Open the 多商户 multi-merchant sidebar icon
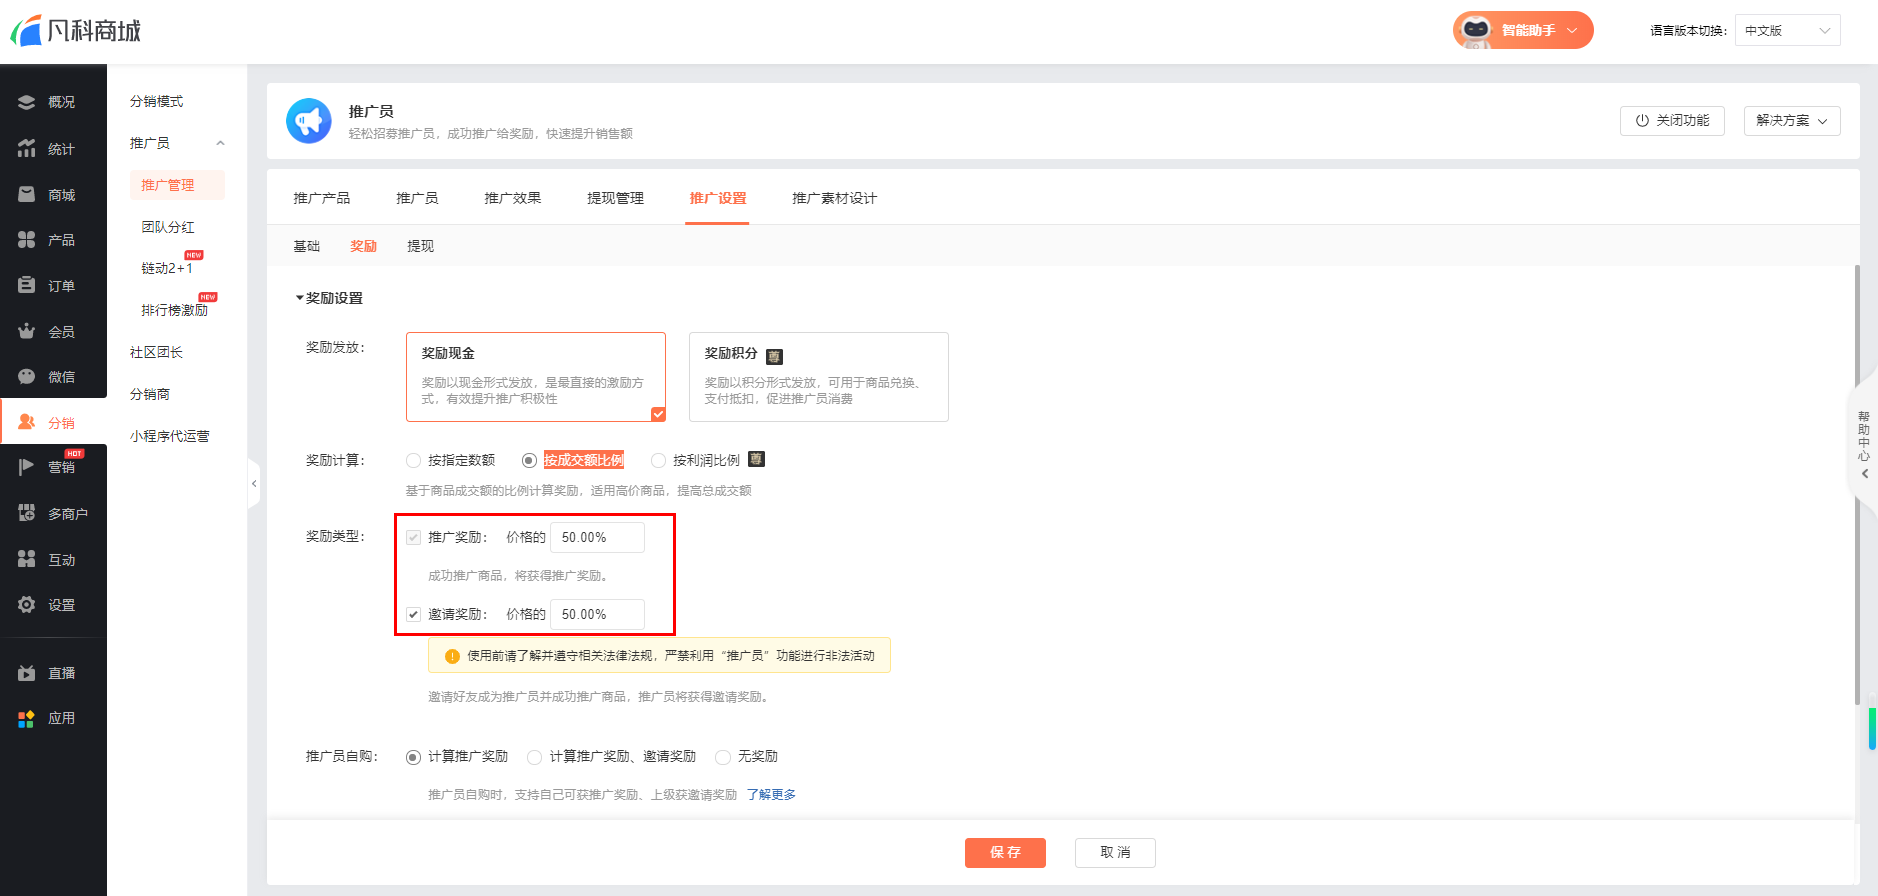 27,513
